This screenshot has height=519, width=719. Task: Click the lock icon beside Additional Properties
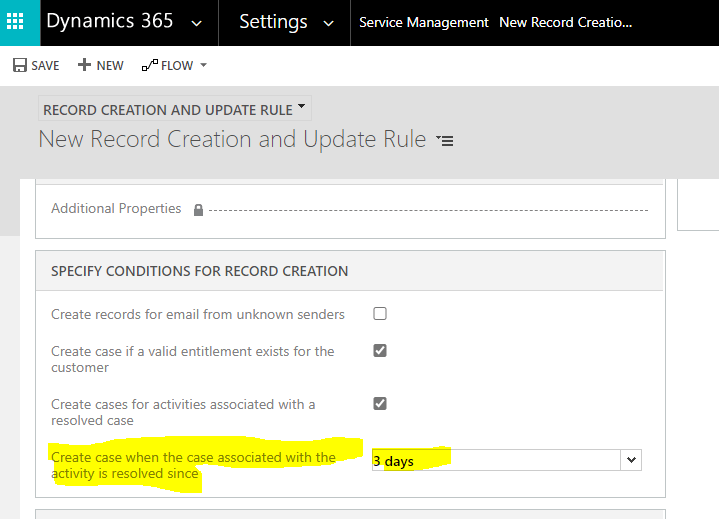pos(198,210)
